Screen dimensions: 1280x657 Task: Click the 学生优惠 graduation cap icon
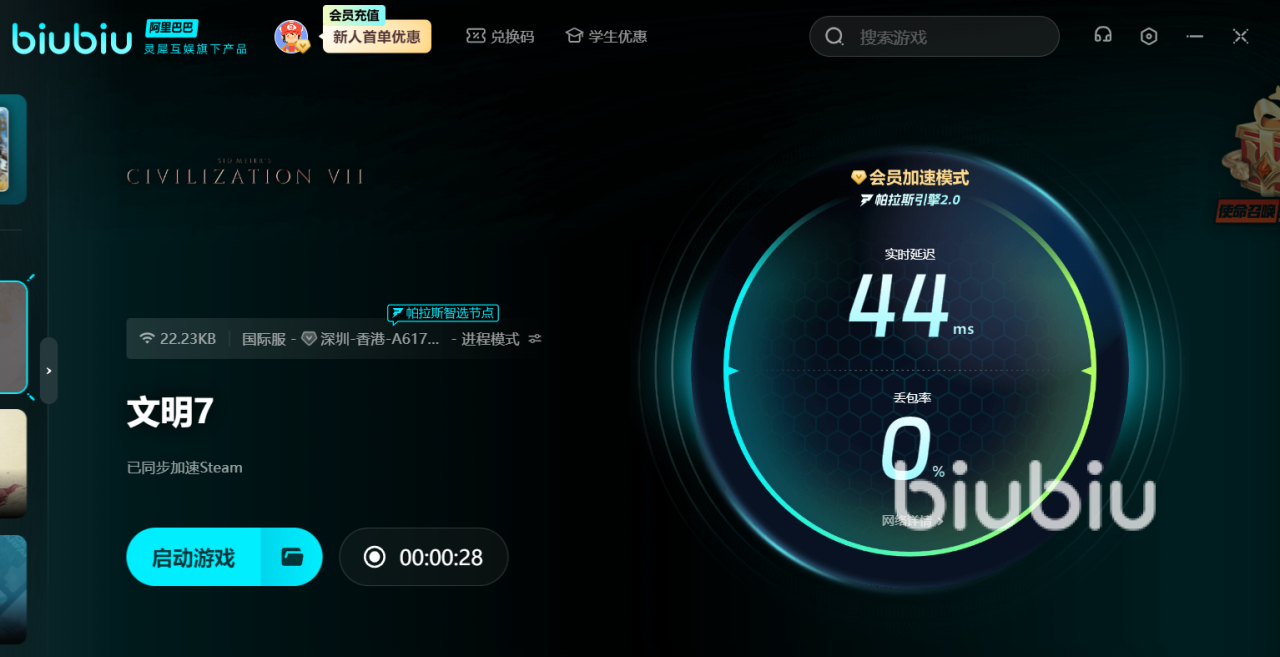coord(574,36)
